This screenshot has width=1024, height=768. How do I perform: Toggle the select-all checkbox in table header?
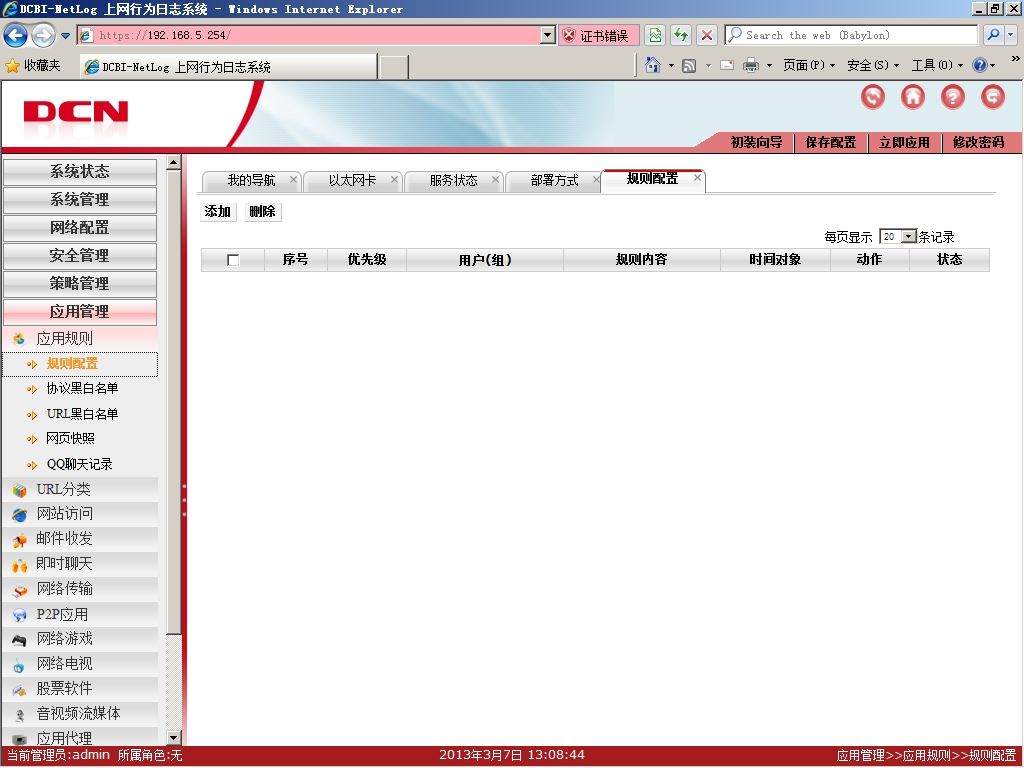pyautogui.click(x=232, y=260)
